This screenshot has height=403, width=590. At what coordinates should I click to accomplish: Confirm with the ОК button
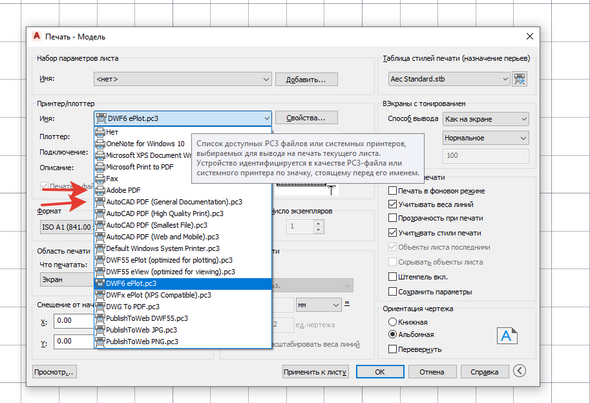(x=380, y=372)
